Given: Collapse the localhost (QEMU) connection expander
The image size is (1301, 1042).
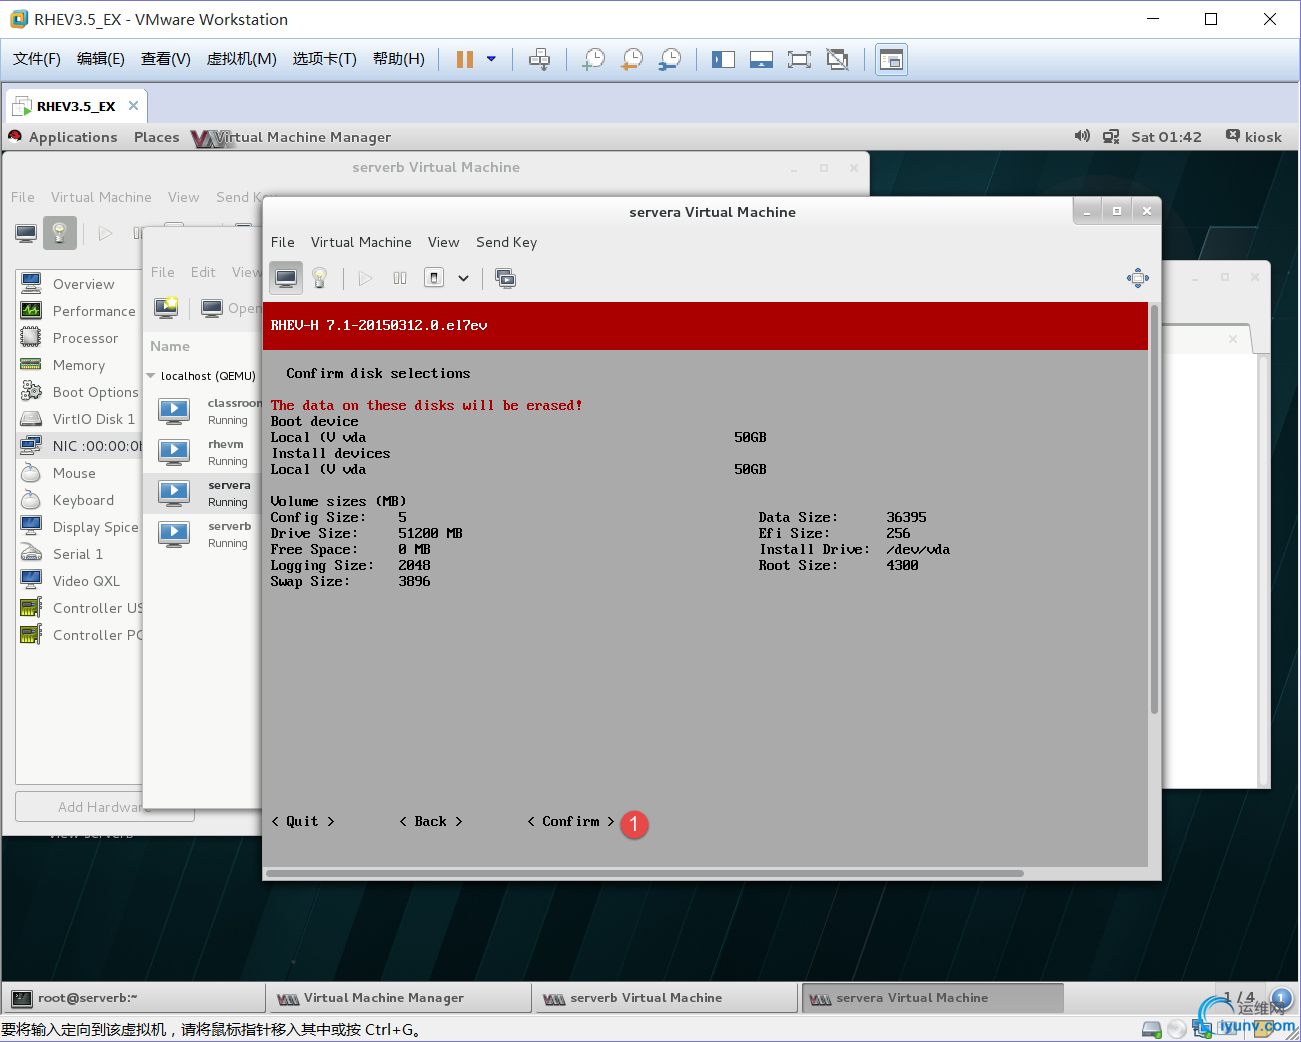Looking at the screenshot, I should tap(151, 376).
